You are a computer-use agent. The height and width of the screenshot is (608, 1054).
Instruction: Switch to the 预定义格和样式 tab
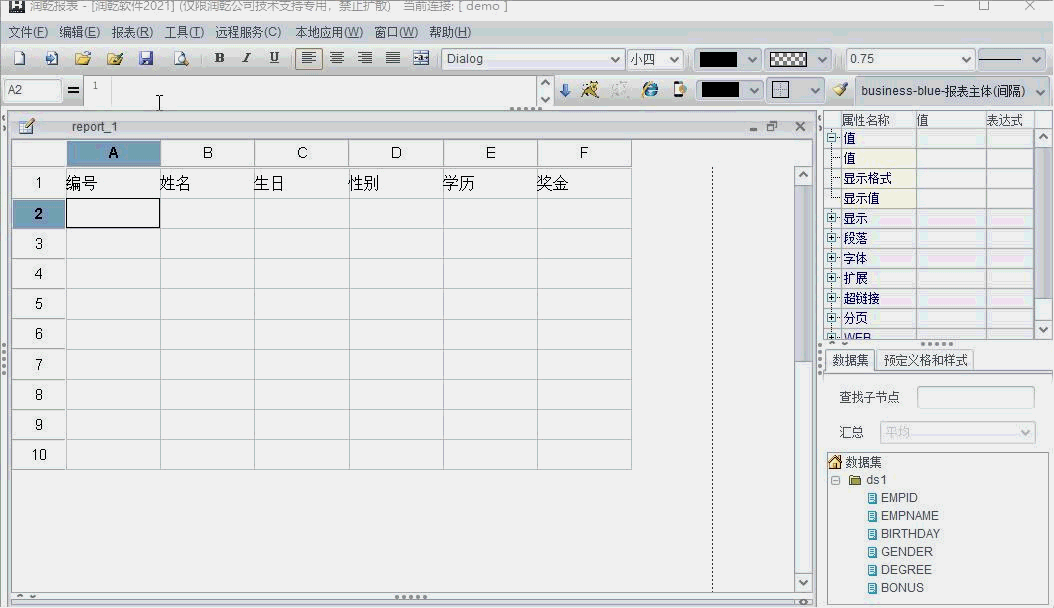pos(925,360)
